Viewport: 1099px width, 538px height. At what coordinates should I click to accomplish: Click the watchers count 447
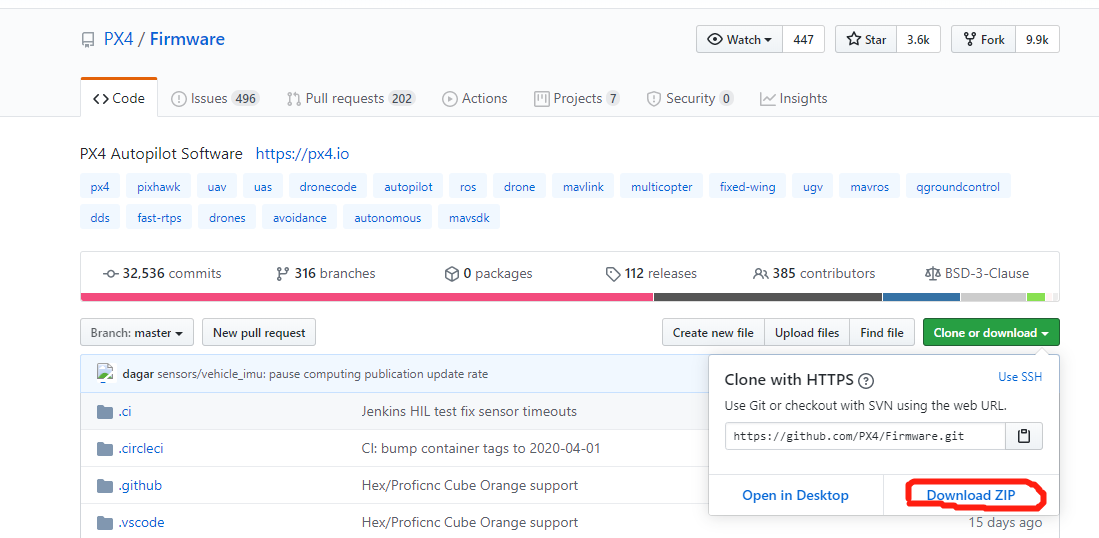pyautogui.click(x=803, y=39)
